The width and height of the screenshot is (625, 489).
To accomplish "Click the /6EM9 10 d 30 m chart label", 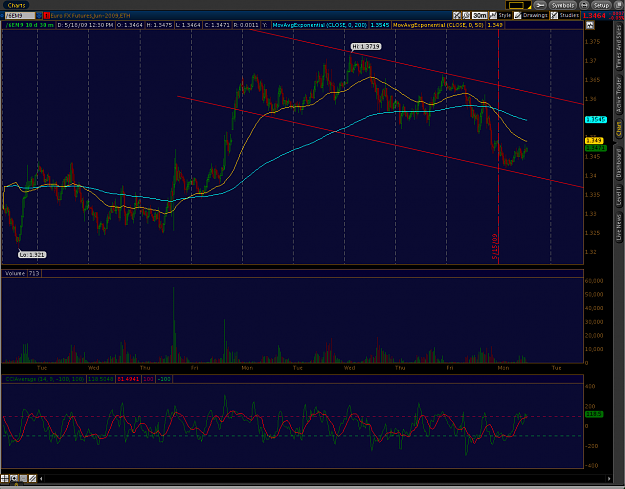I will [29, 25].
